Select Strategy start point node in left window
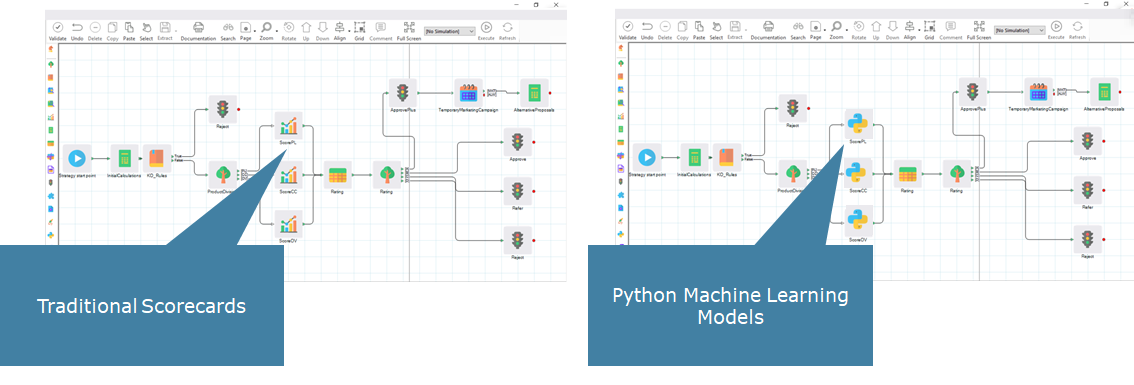 pyautogui.click(x=77, y=158)
